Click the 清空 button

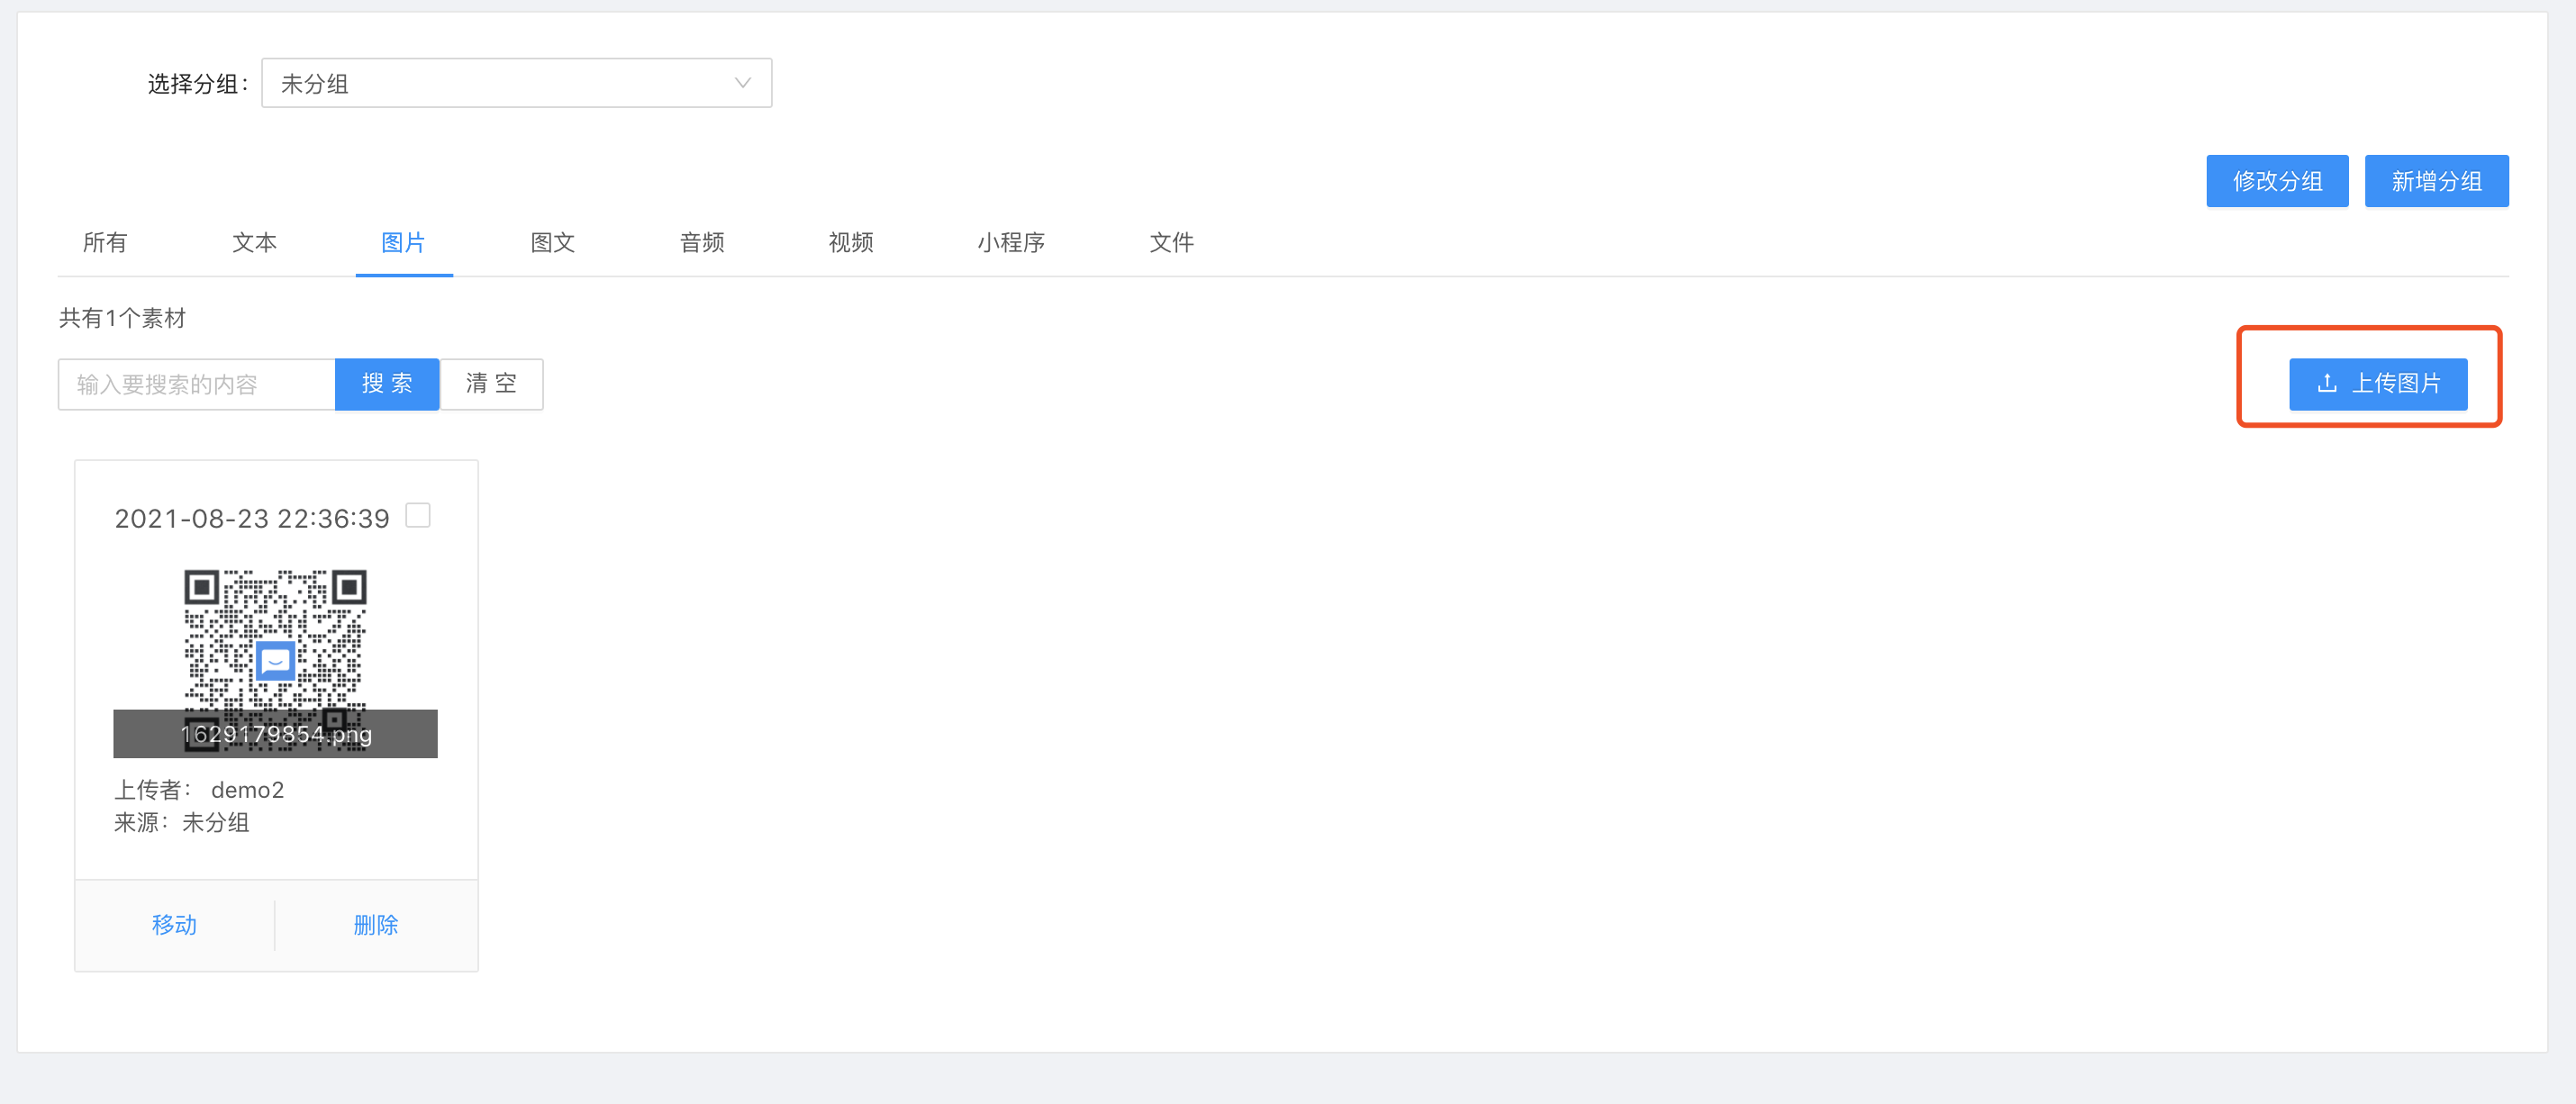tap(492, 384)
